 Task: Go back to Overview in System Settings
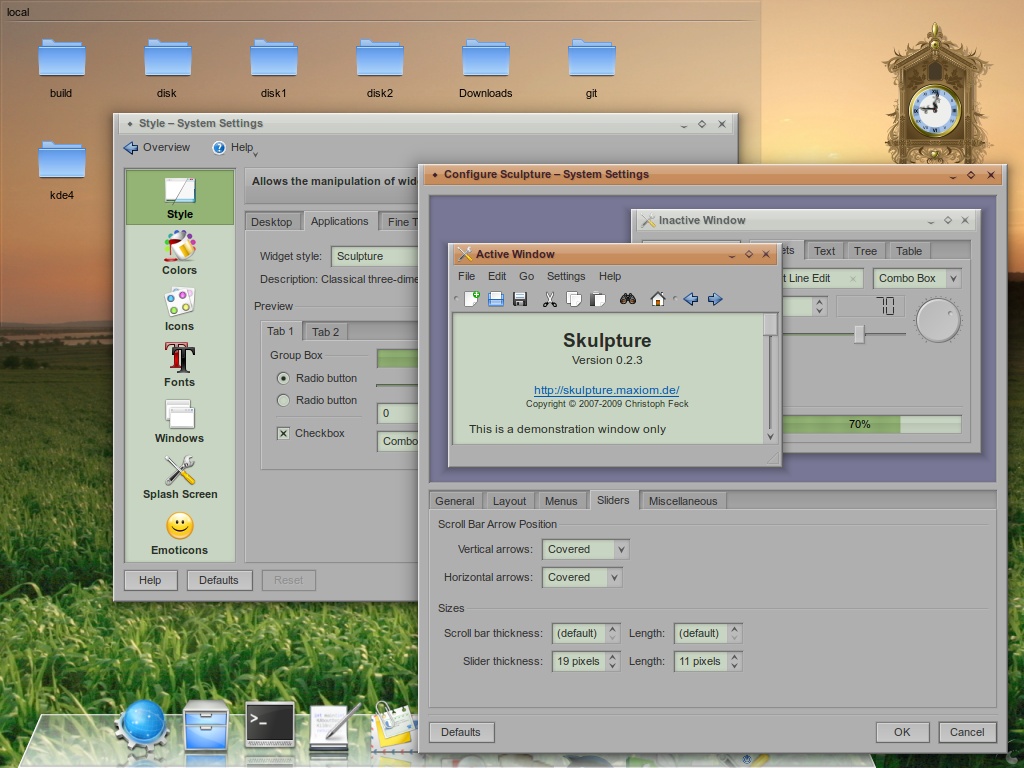[x=157, y=148]
